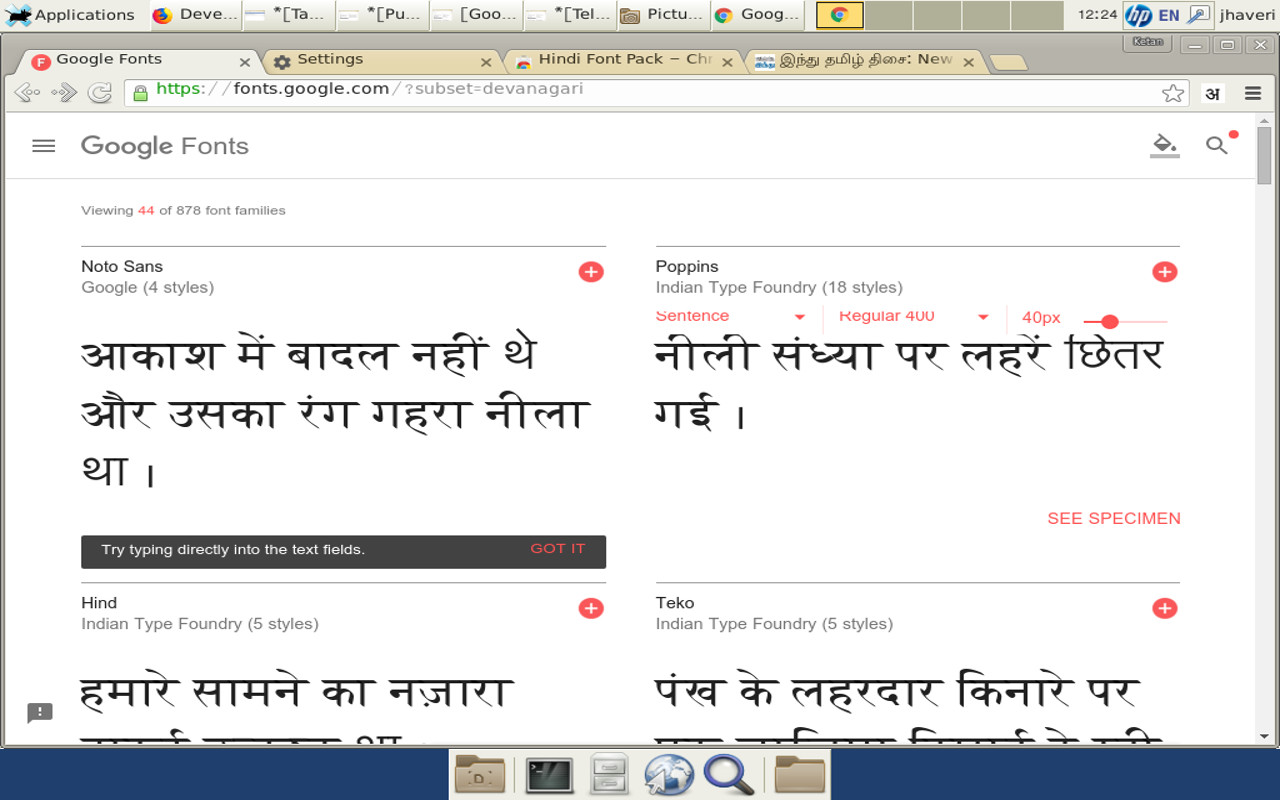Open the web browser globe icon in the taskbar
The height and width of the screenshot is (800, 1280).
669,775
